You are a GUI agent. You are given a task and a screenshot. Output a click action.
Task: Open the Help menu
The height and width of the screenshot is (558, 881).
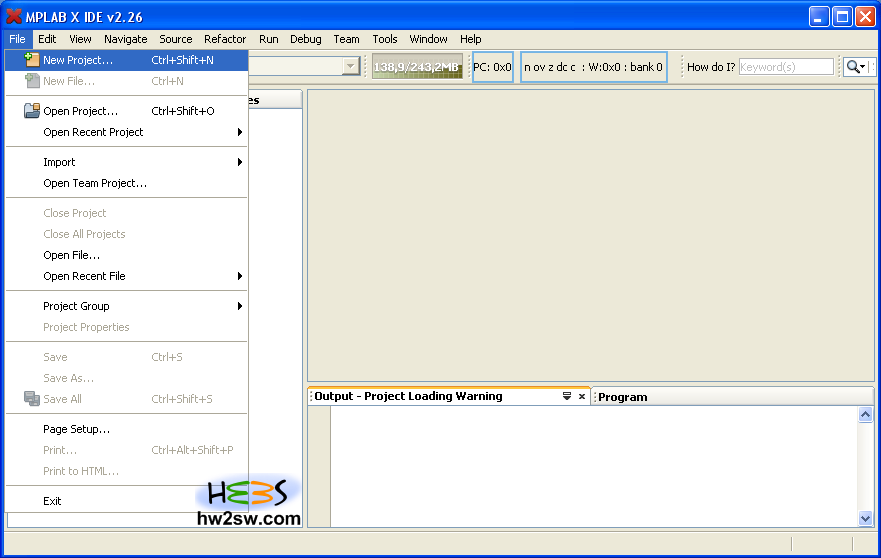(471, 39)
